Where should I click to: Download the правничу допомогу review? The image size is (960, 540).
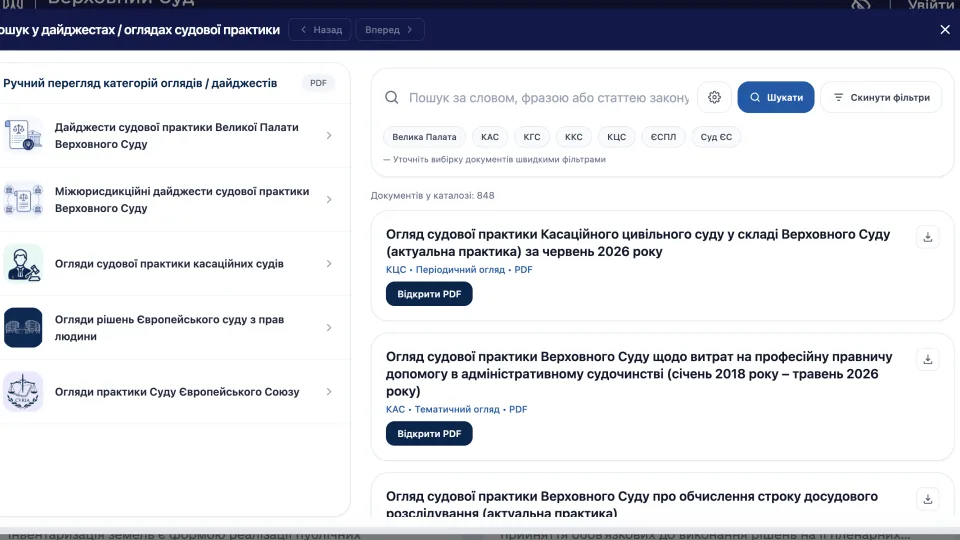[x=928, y=359]
